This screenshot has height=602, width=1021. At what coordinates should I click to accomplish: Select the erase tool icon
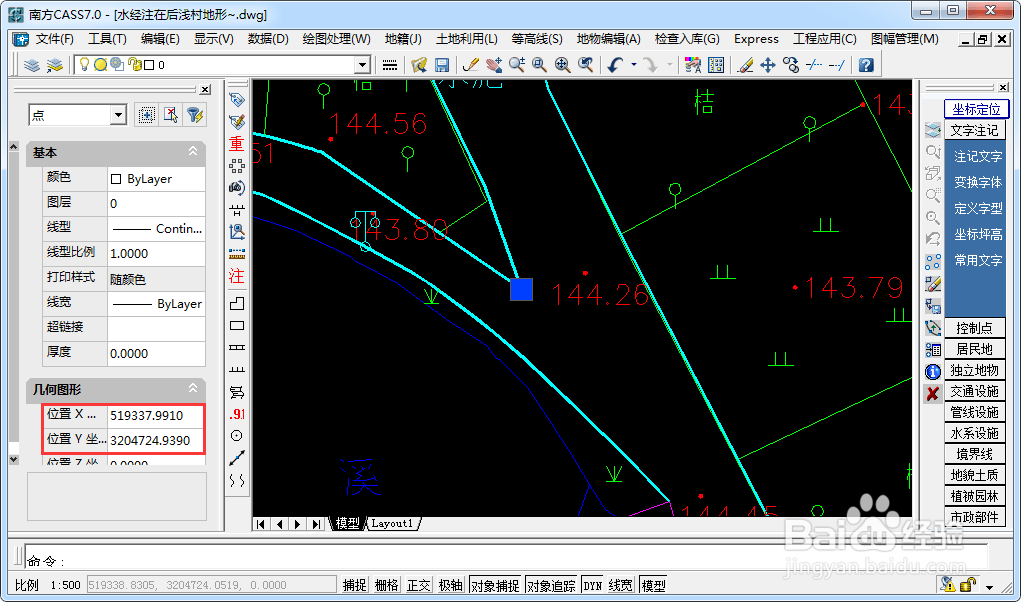(x=746, y=65)
